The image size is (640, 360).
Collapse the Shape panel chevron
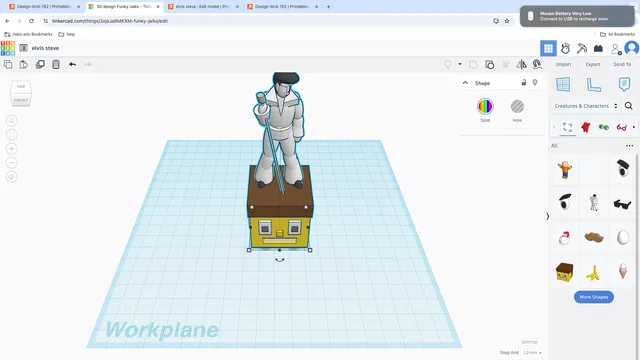coord(465,83)
